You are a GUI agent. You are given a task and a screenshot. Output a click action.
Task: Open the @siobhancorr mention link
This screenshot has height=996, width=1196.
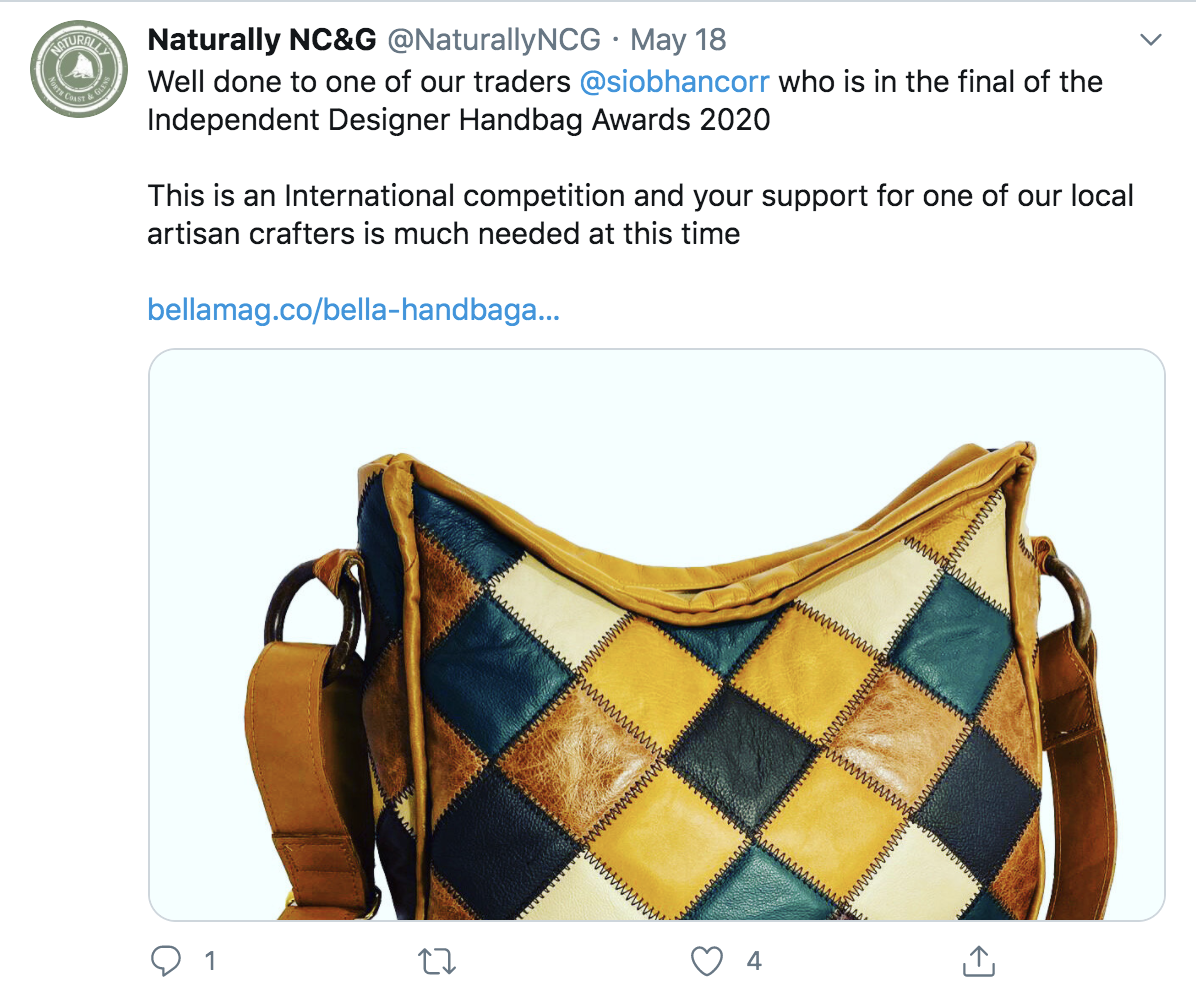(x=674, y=82)
